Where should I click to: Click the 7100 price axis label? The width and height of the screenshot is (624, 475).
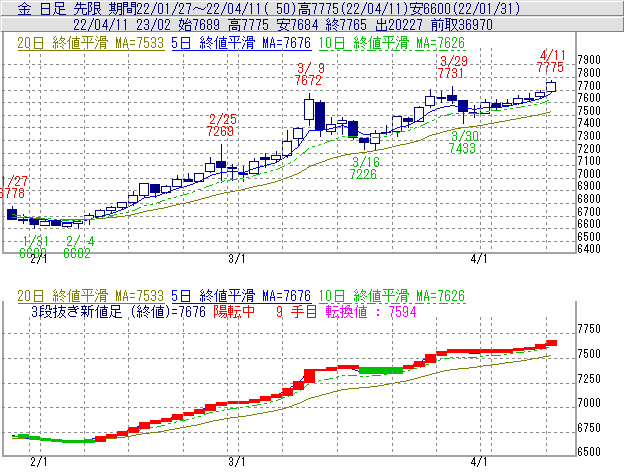click(x=589, y=161)
